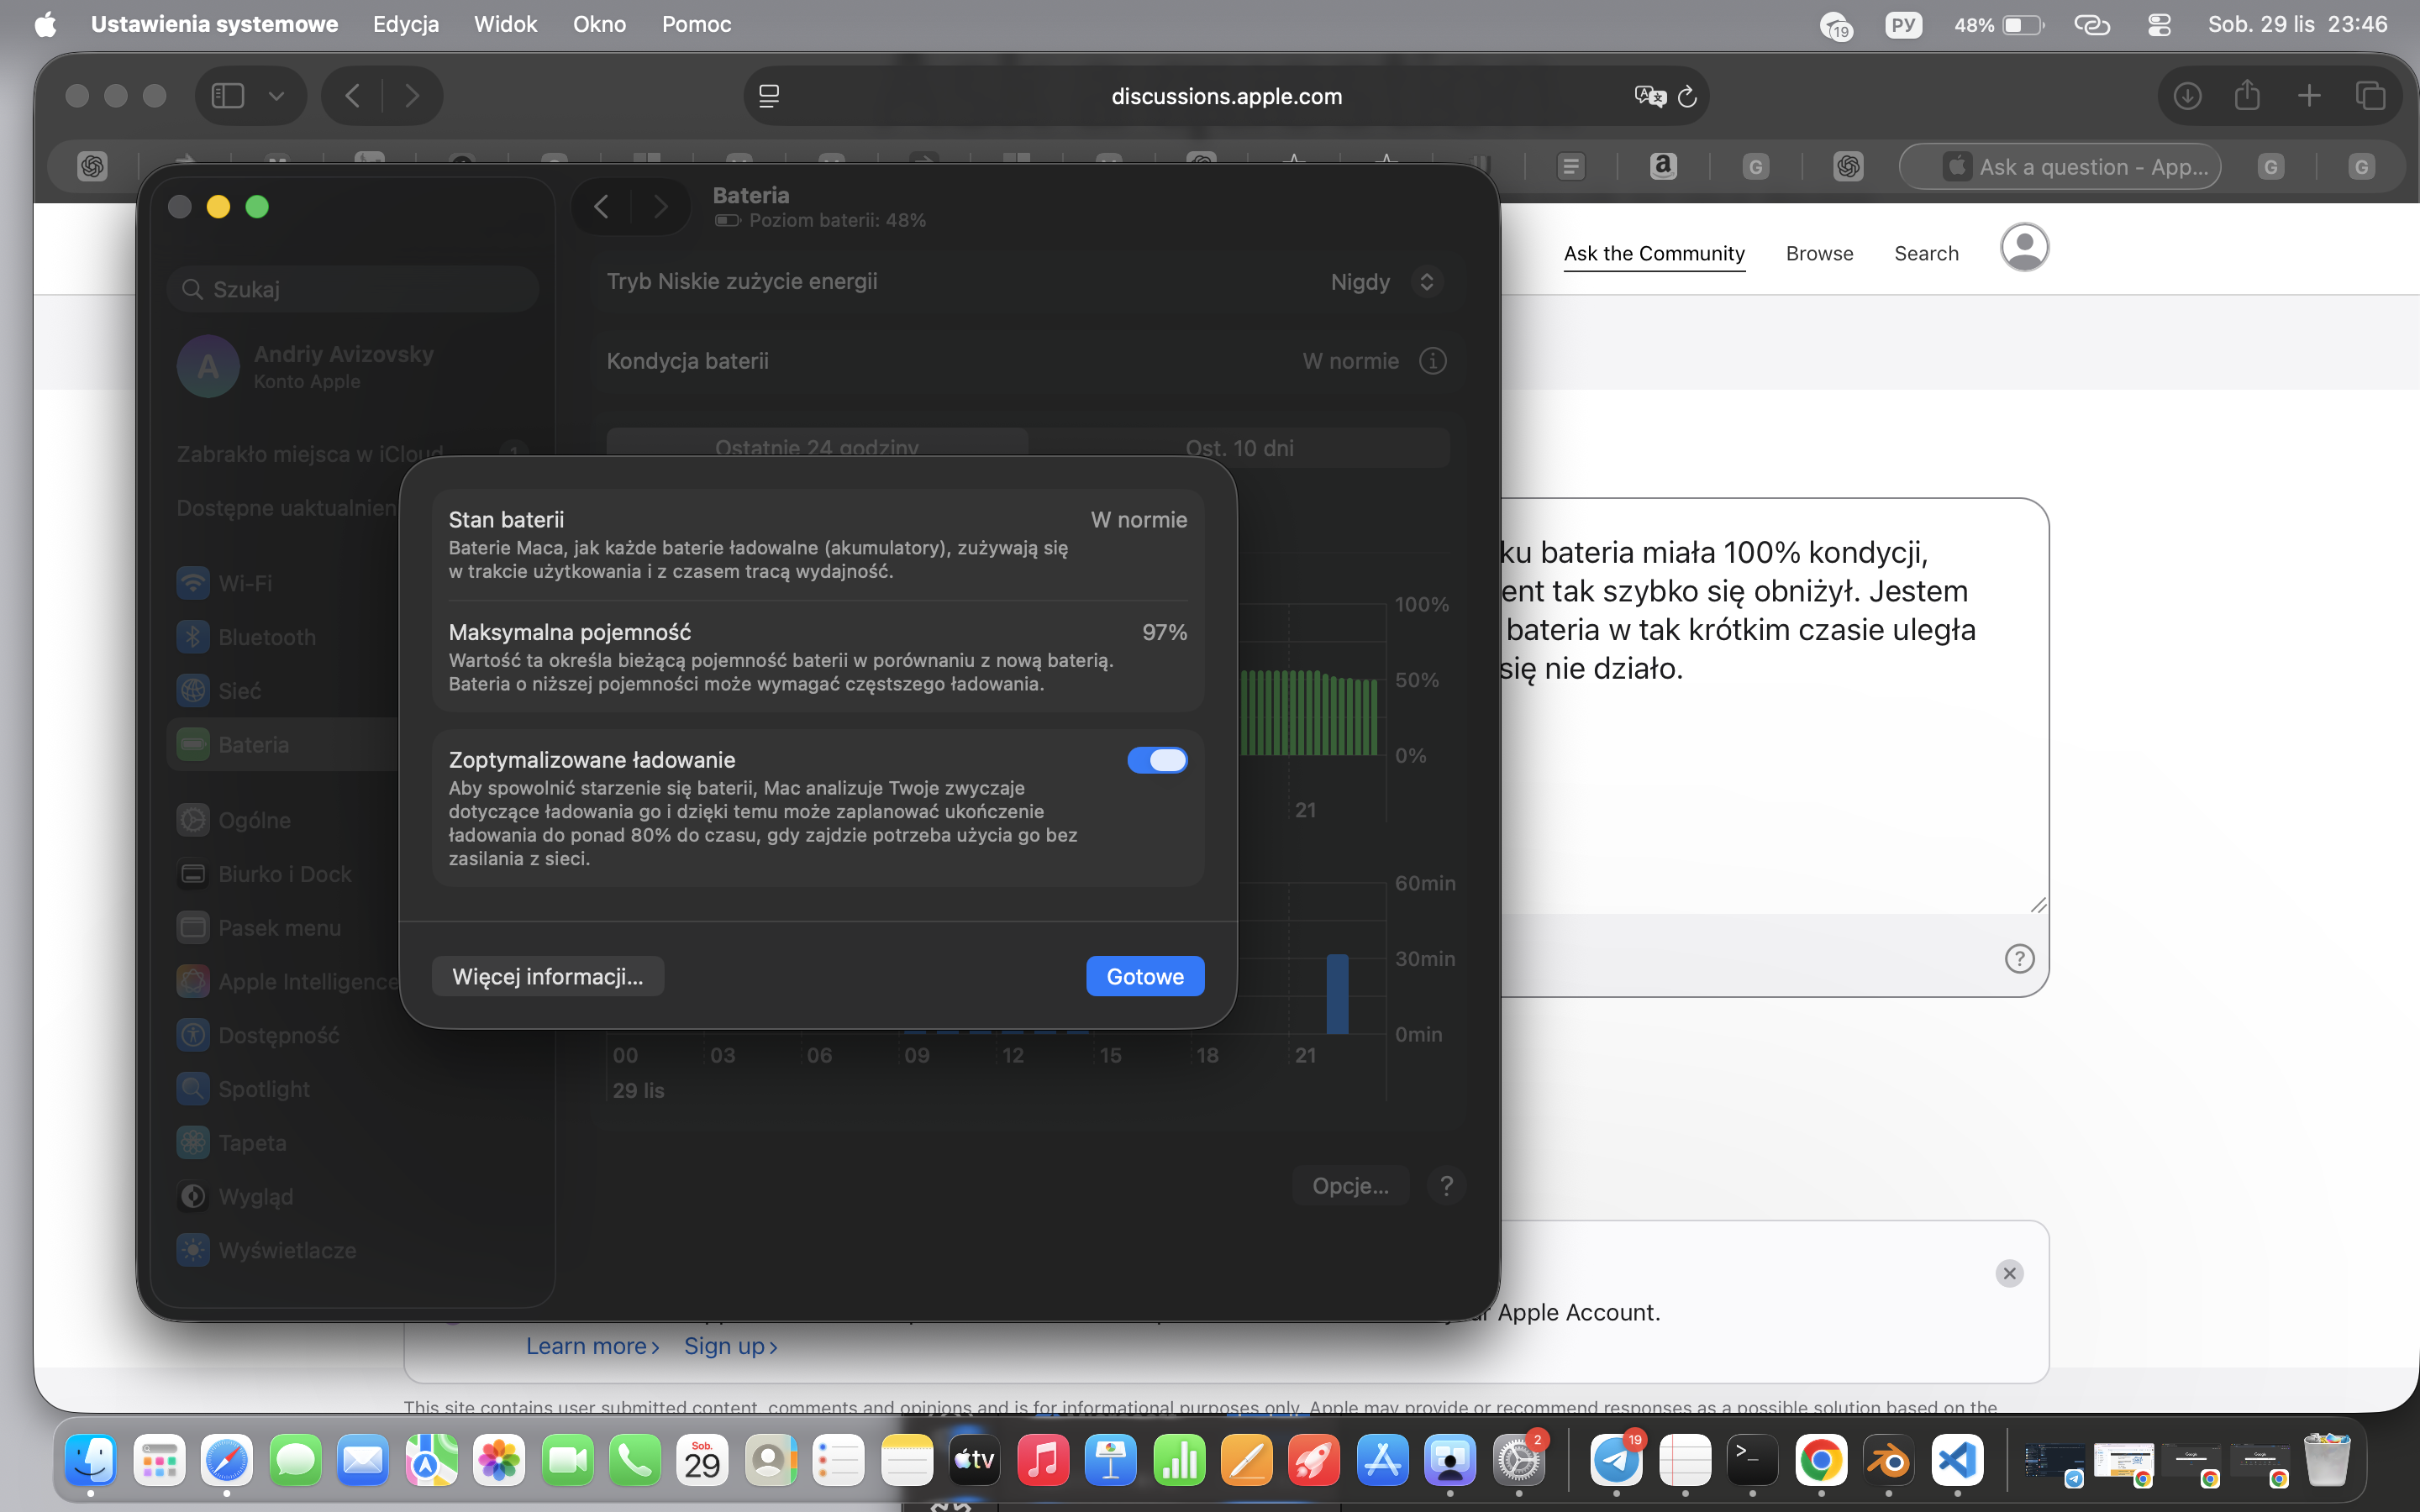Click the Safari share icon

pos(2247,96)
